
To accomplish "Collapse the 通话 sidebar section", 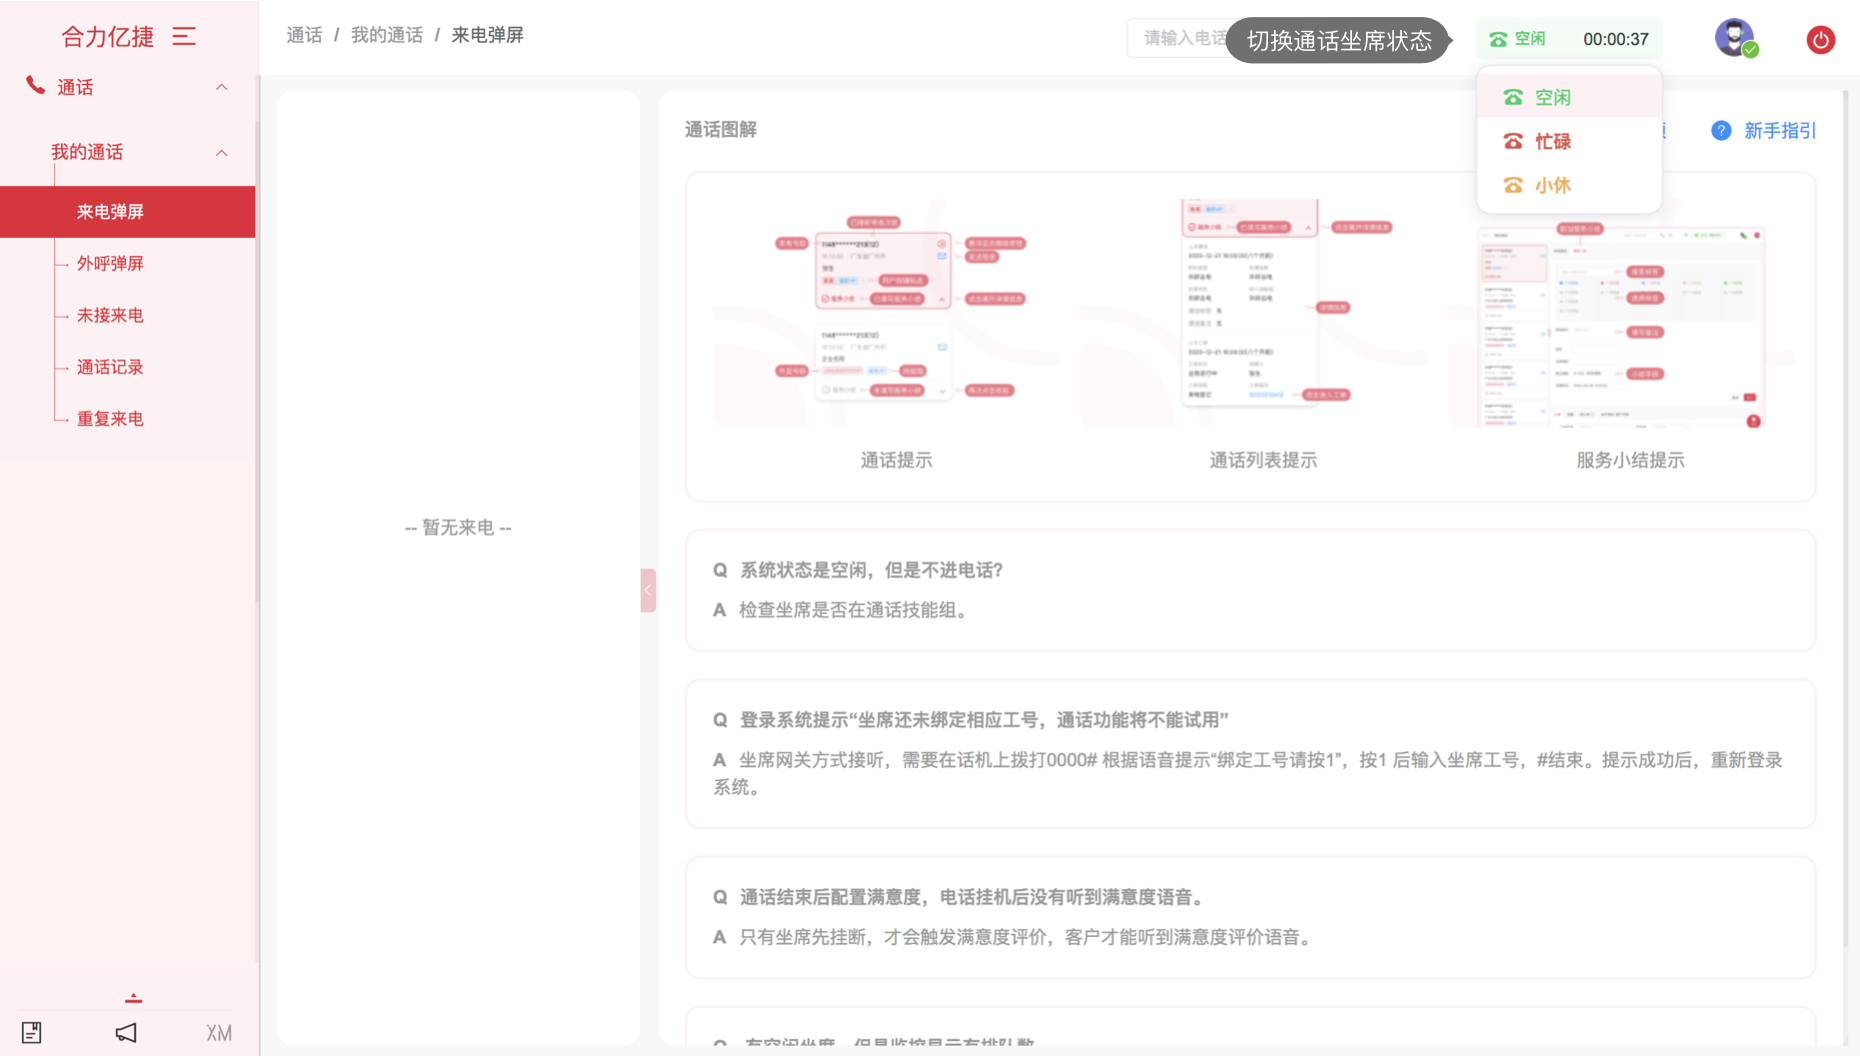I will [222, 88].
